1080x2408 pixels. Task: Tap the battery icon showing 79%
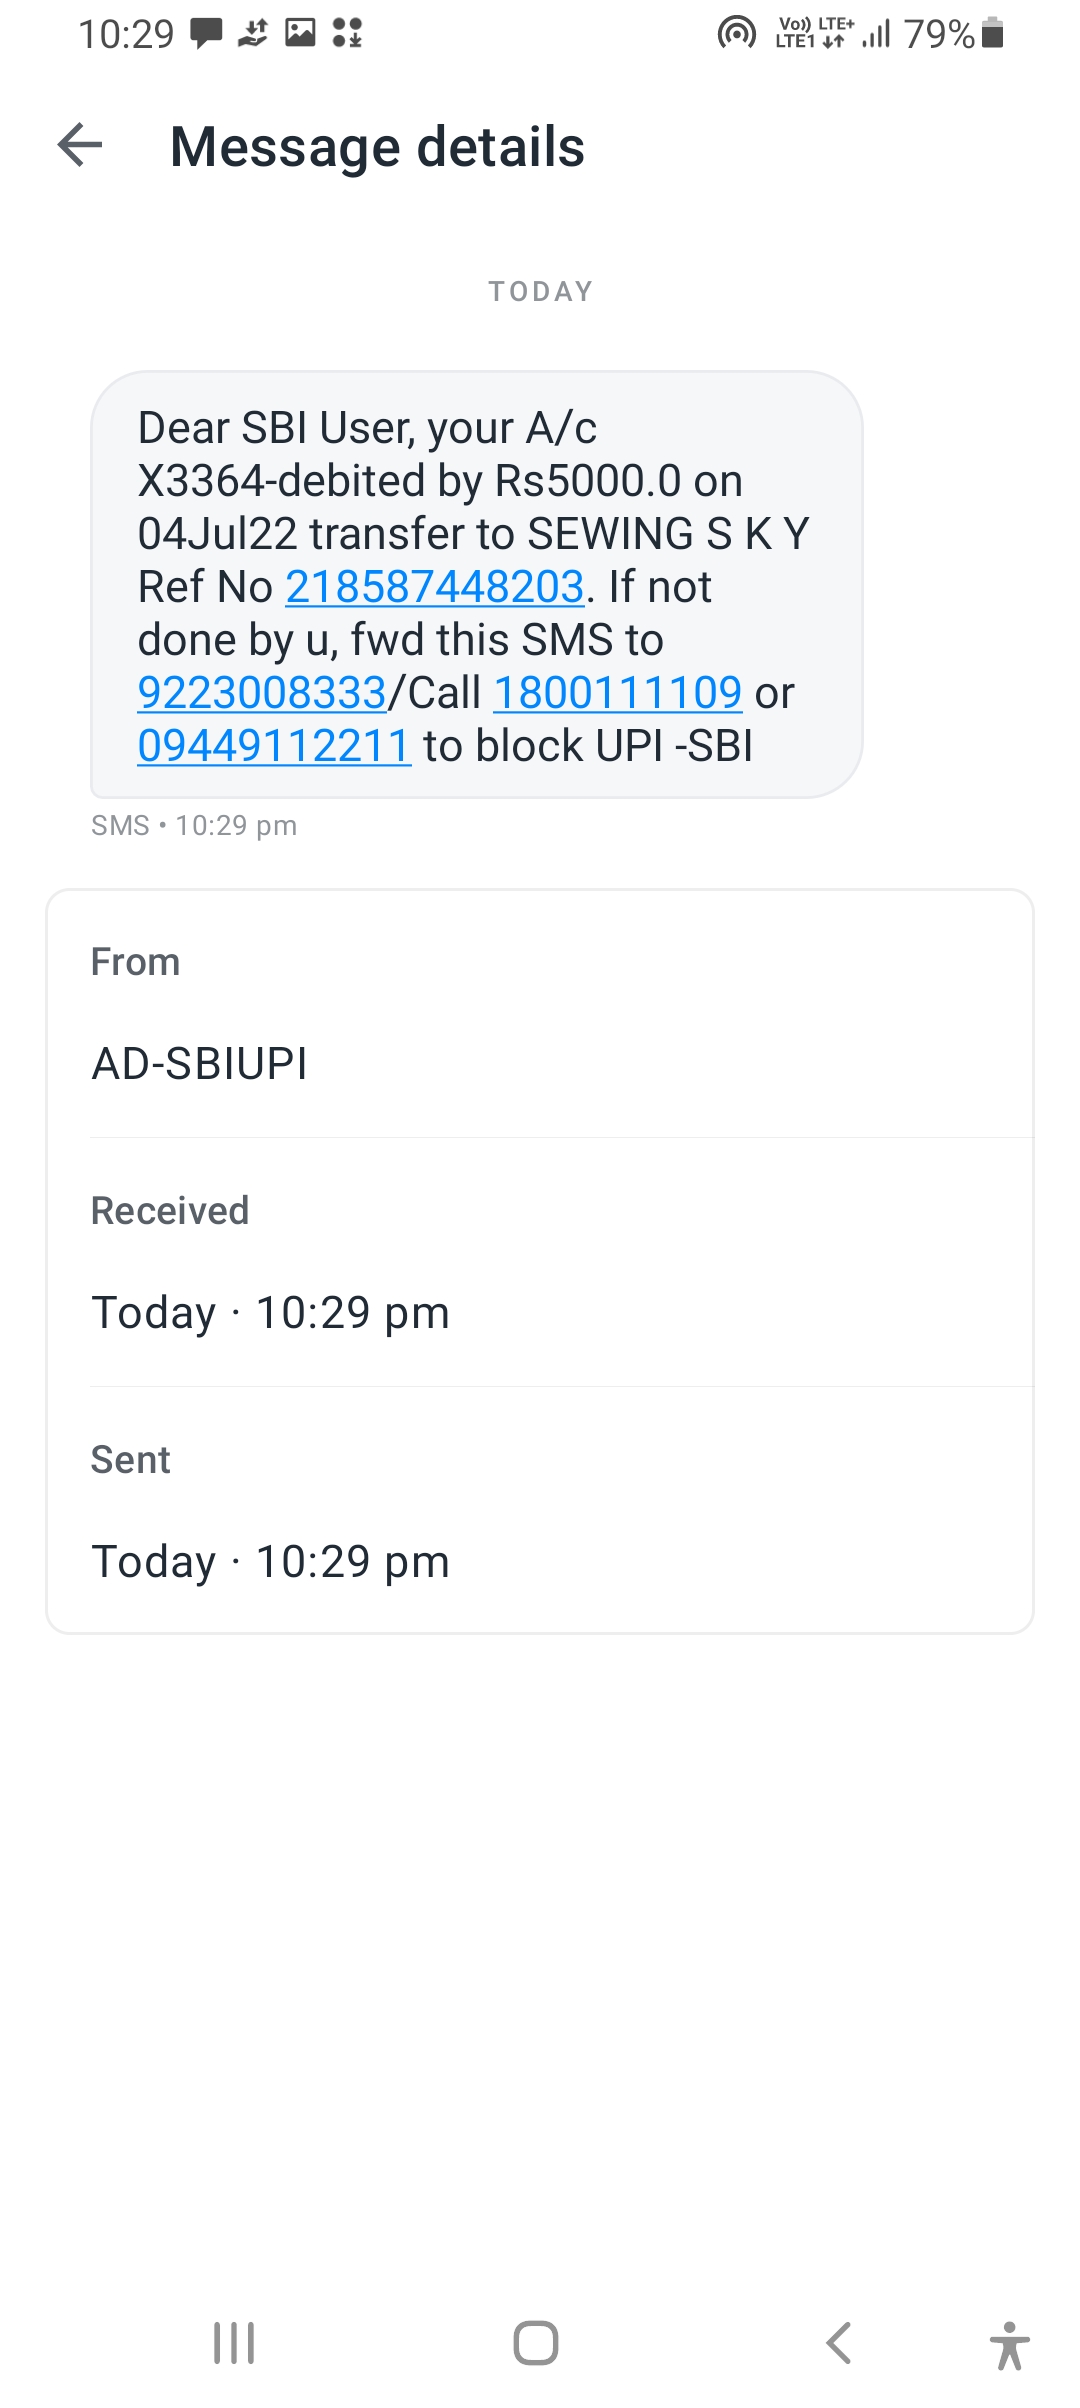click(x=992, y=34)
